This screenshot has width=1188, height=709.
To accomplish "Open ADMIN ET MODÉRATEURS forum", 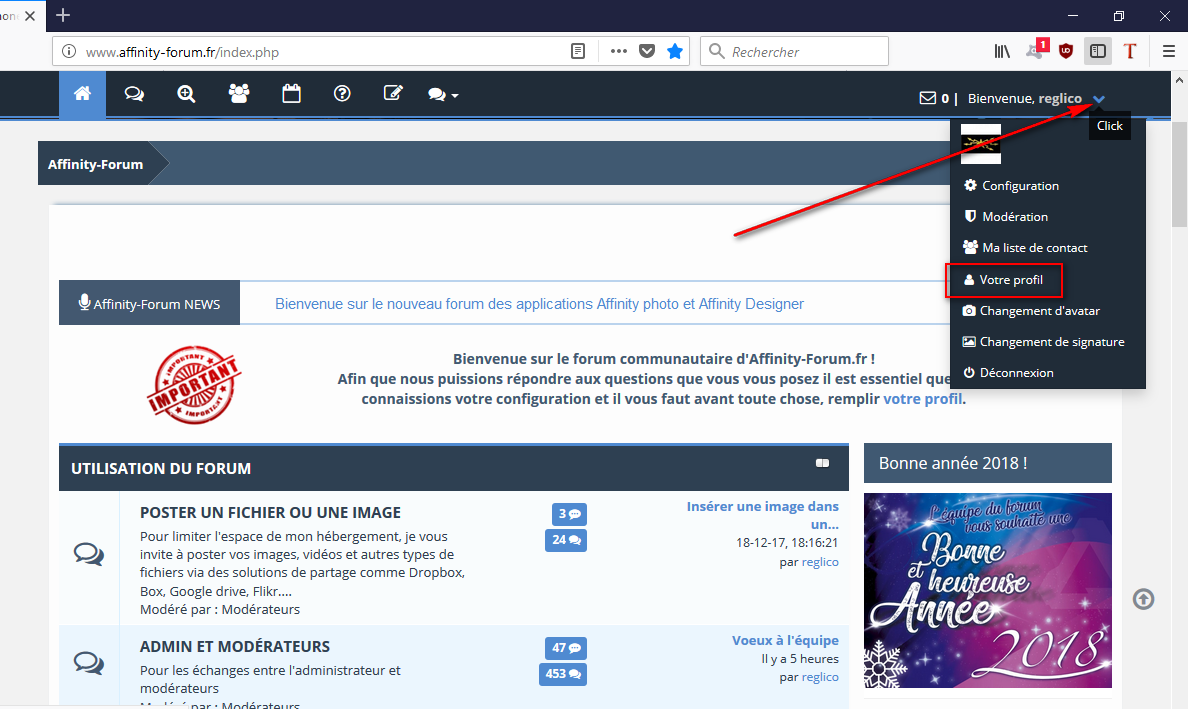I will pos(235,647).
